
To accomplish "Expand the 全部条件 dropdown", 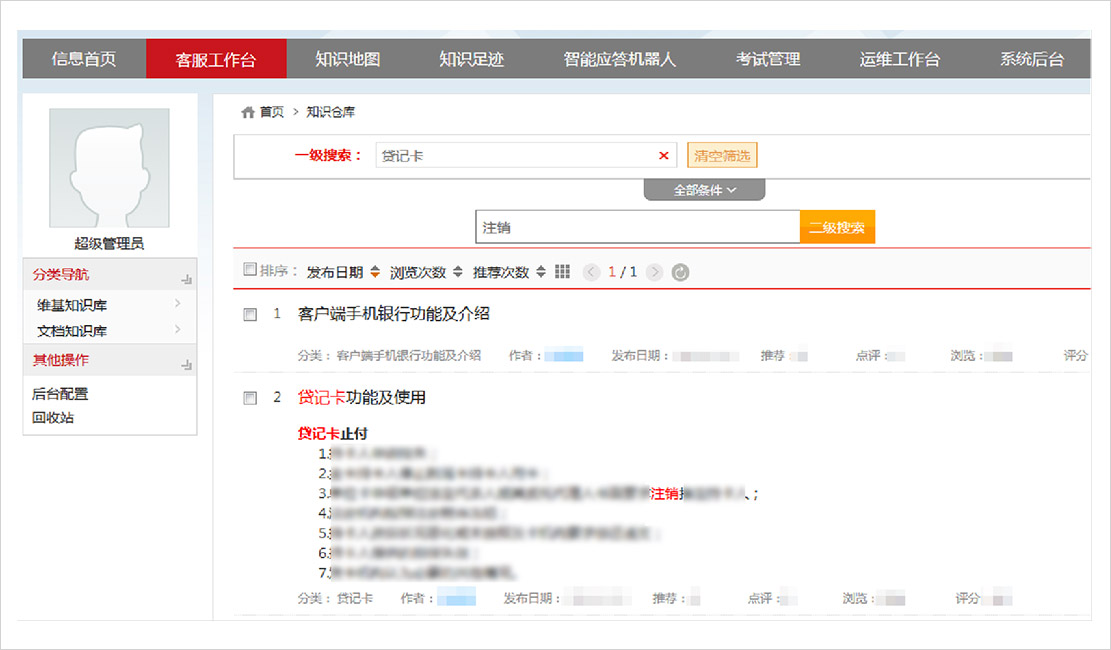I will pos(704,190).
